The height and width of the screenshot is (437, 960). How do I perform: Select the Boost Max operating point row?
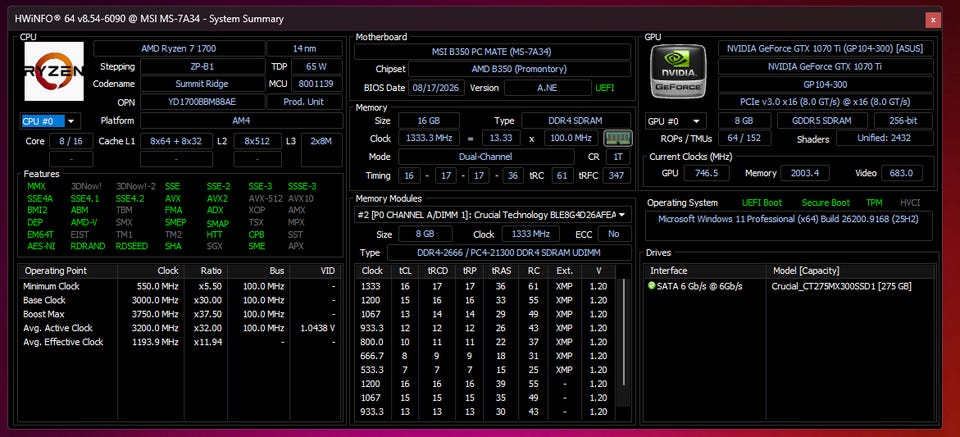click(x=180, y=314)
